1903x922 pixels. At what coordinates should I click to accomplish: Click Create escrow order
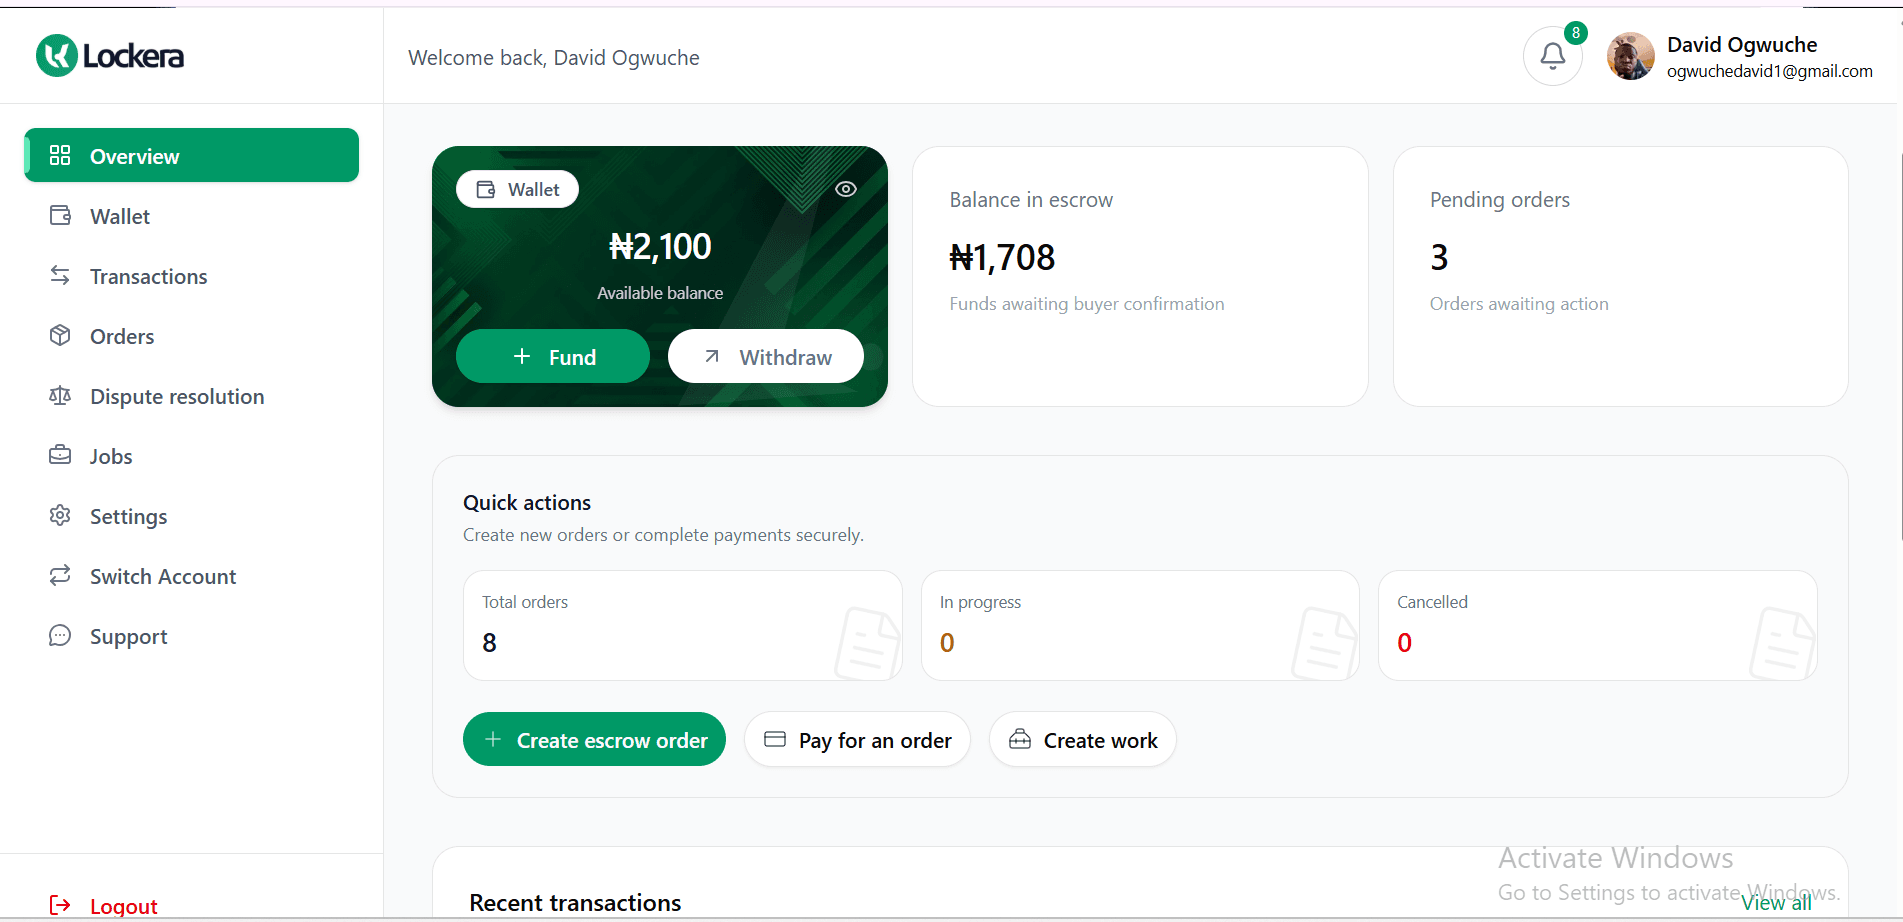coord(594,739)
